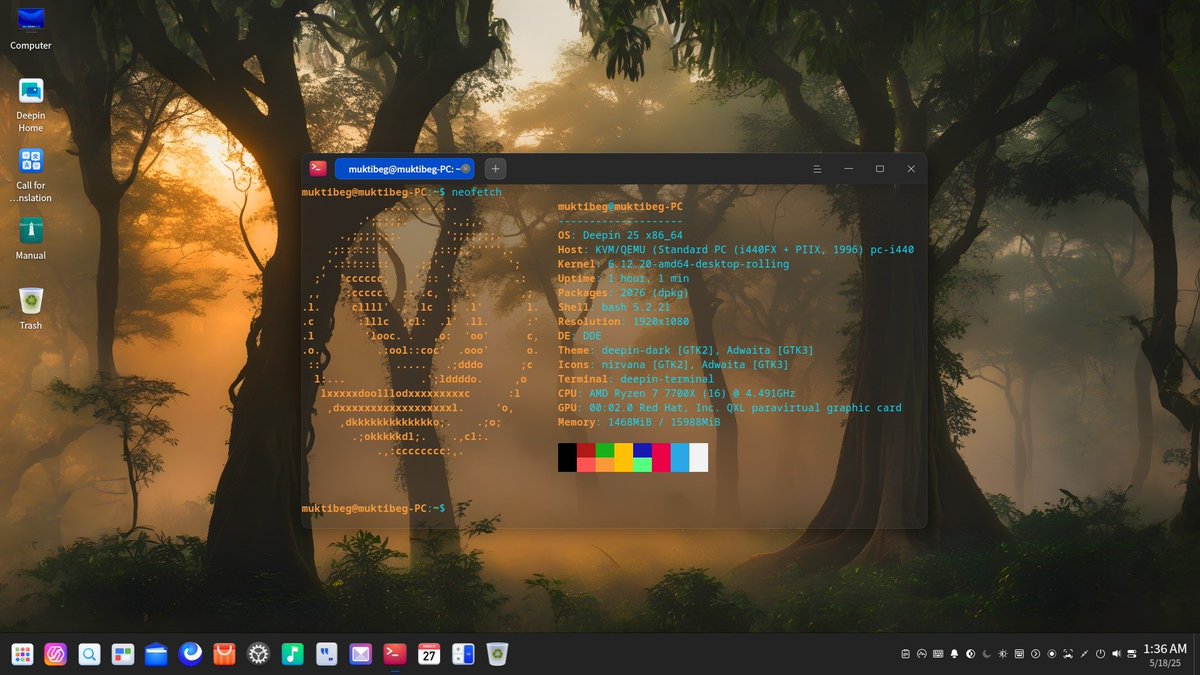
Task: Open the Call for translation desktop icon
Action: click(x=31, y=174)
